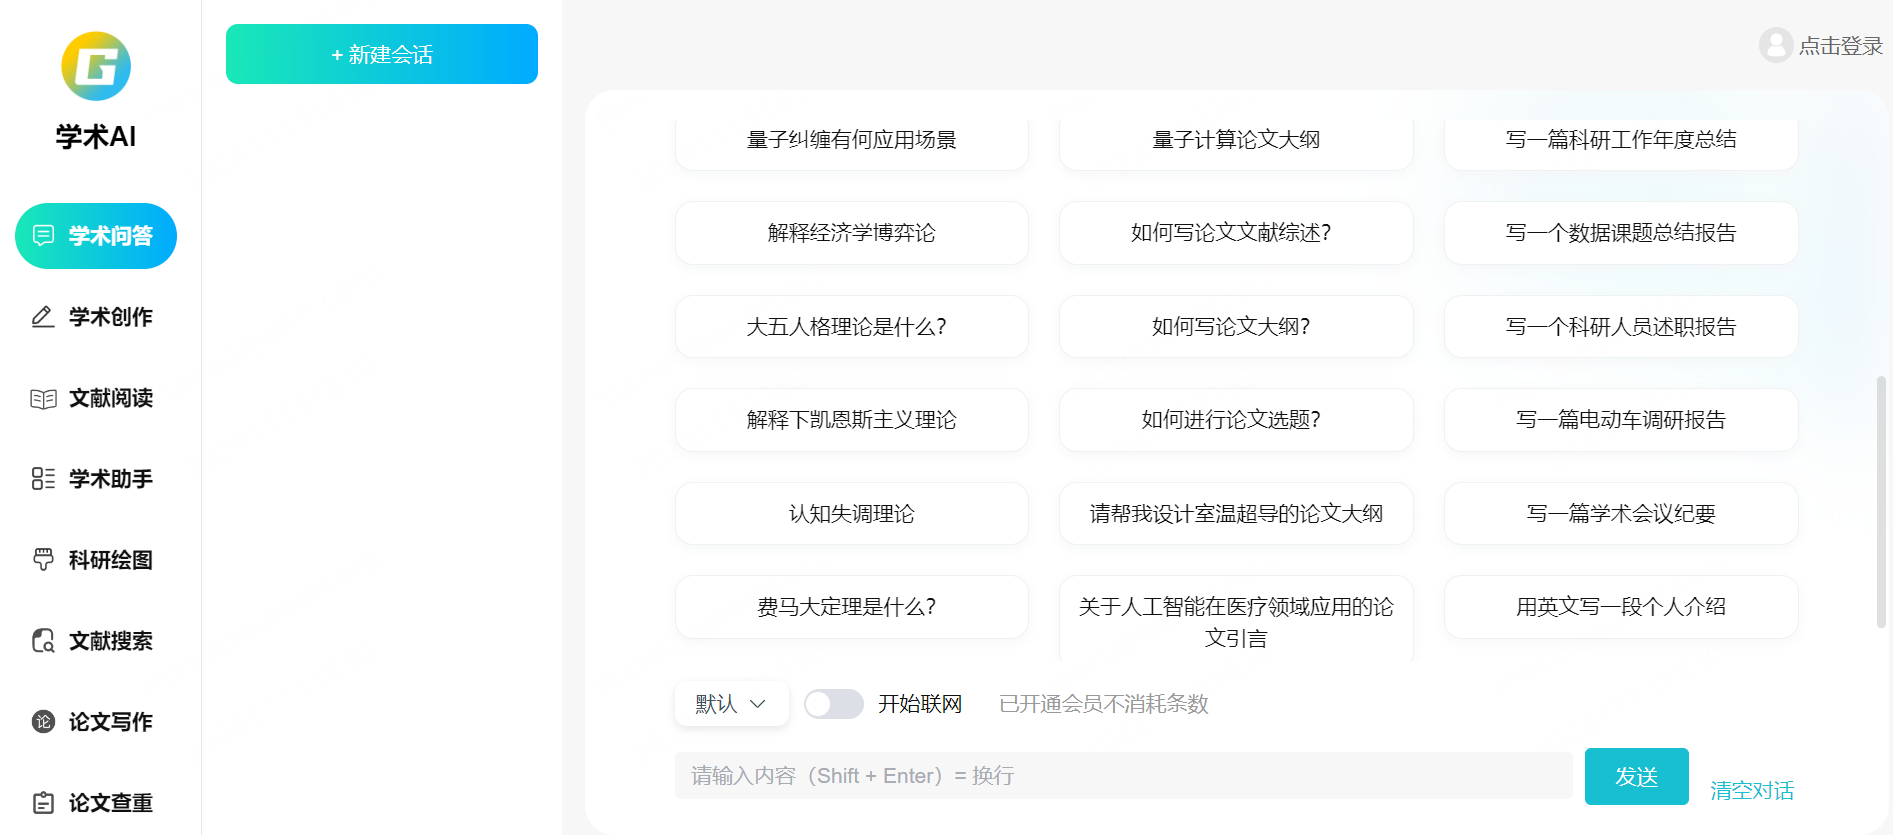Select the 写一篇学术会议纪要 prompt card
This screenshot has width=1893, height=835.
click(x=1620, y=514)
